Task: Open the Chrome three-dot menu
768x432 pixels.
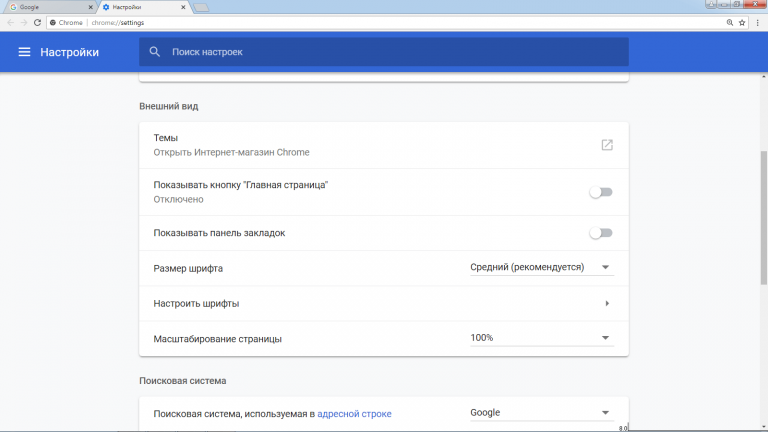Action: [758, 21]
